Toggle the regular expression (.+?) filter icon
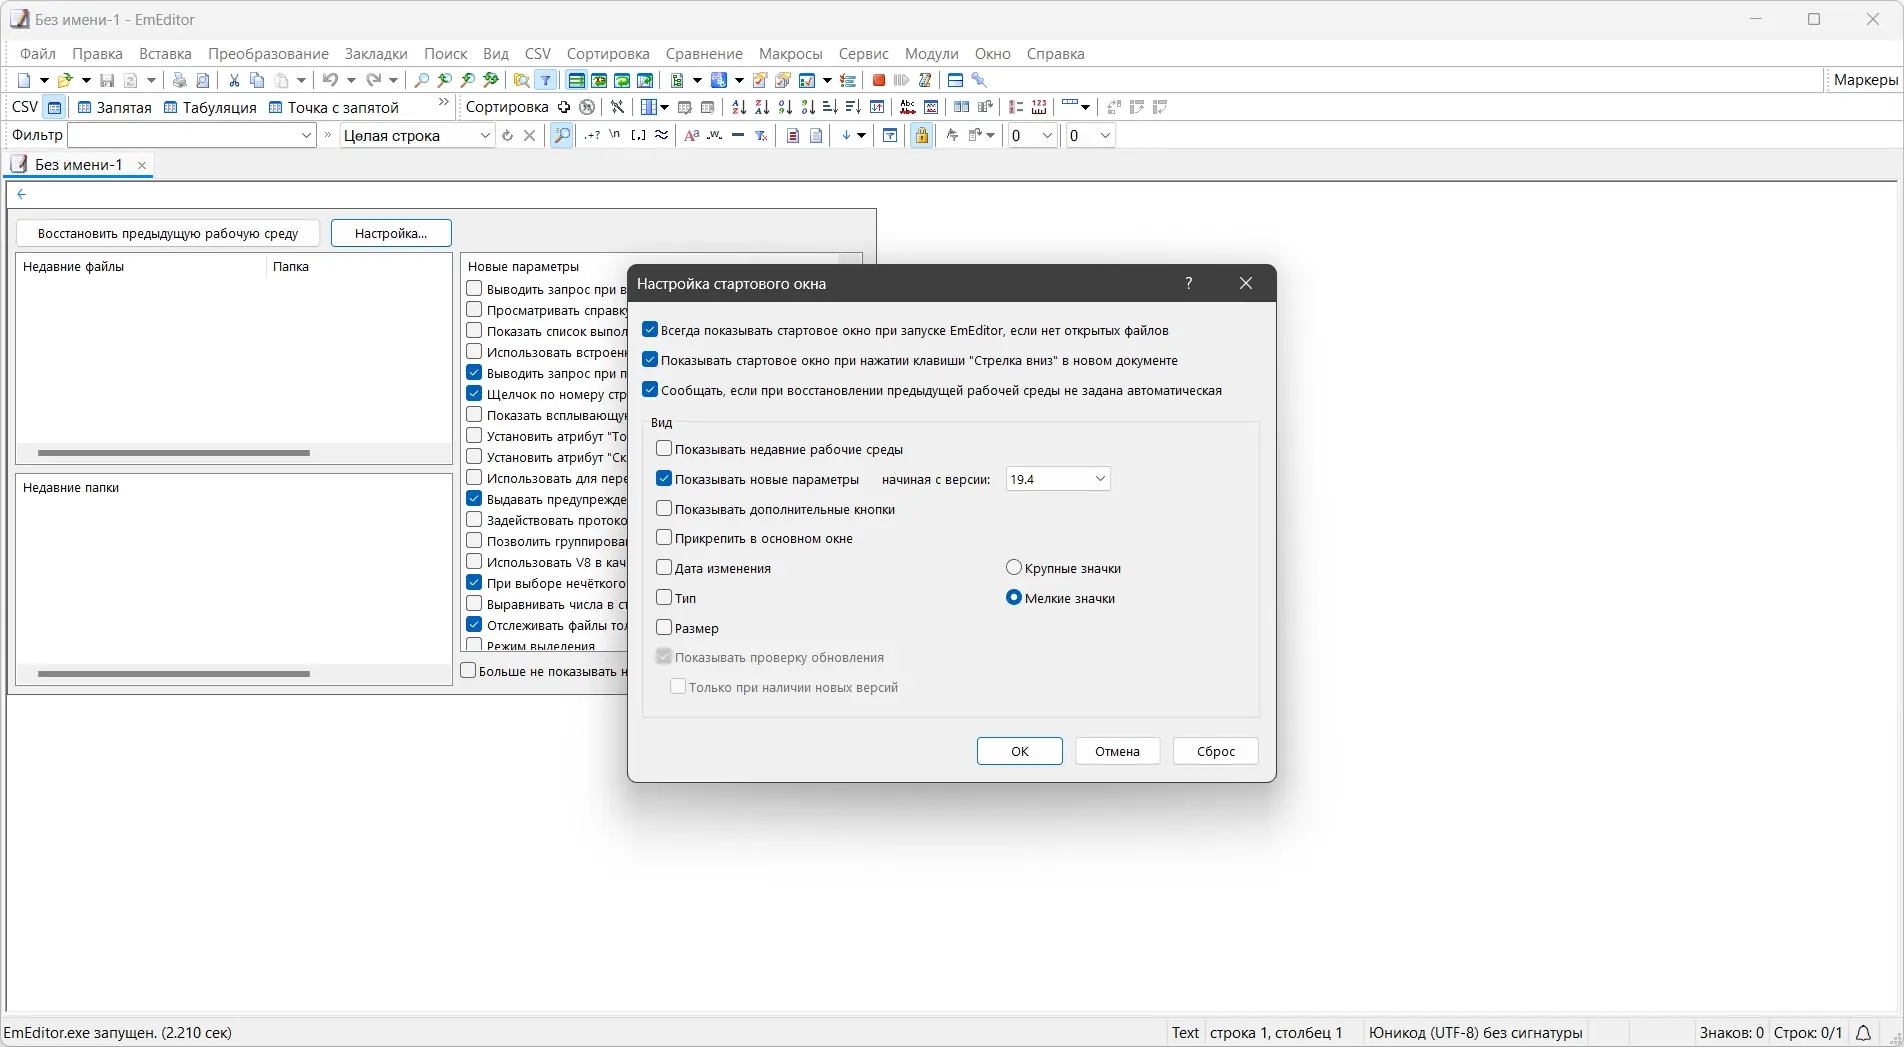The height and width of the screenshot is (1047, 1904). [593, 135]
